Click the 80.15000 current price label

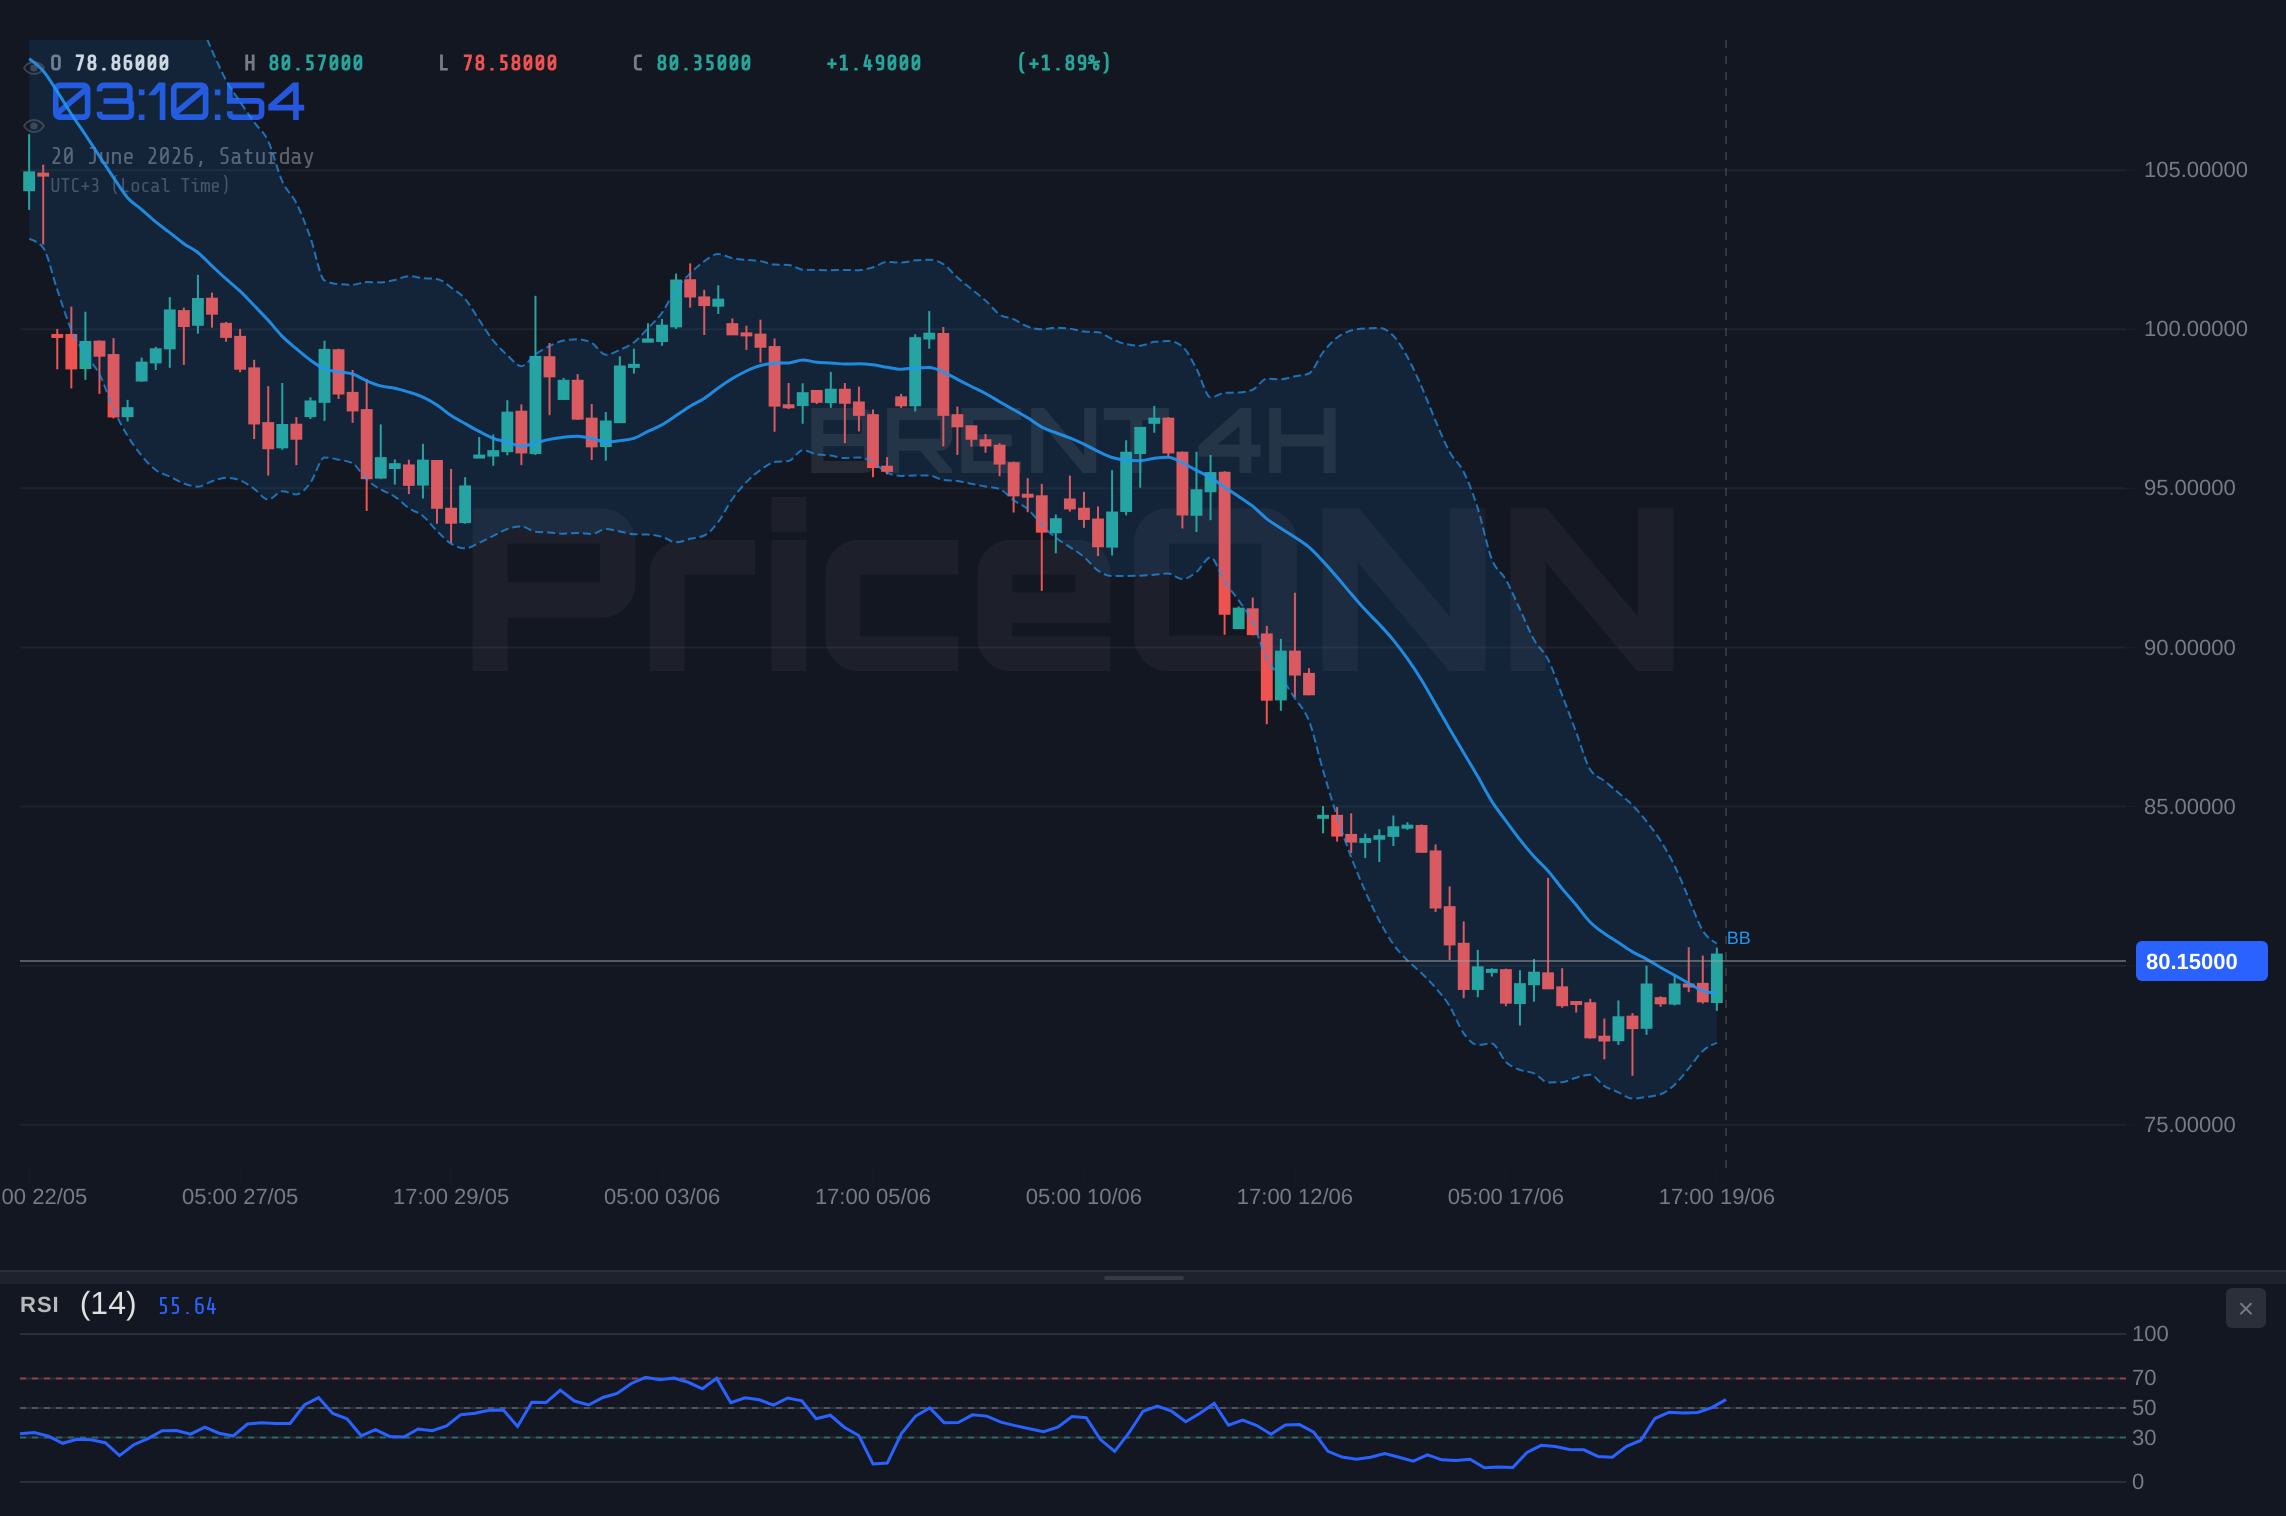pos(2201,961)
